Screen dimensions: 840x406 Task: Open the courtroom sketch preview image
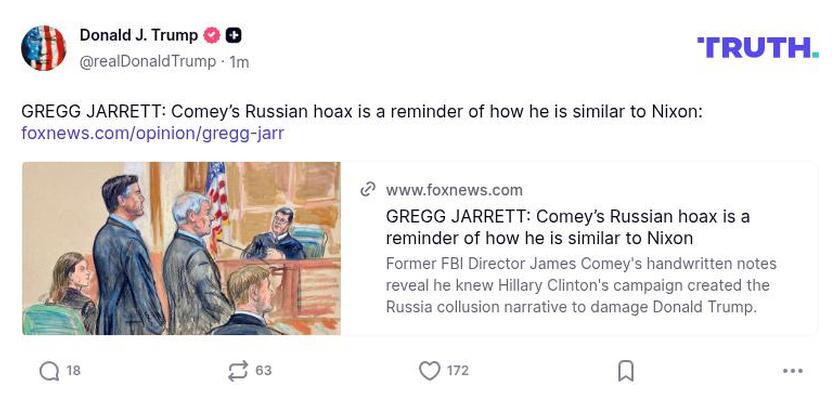click(181, 248)
